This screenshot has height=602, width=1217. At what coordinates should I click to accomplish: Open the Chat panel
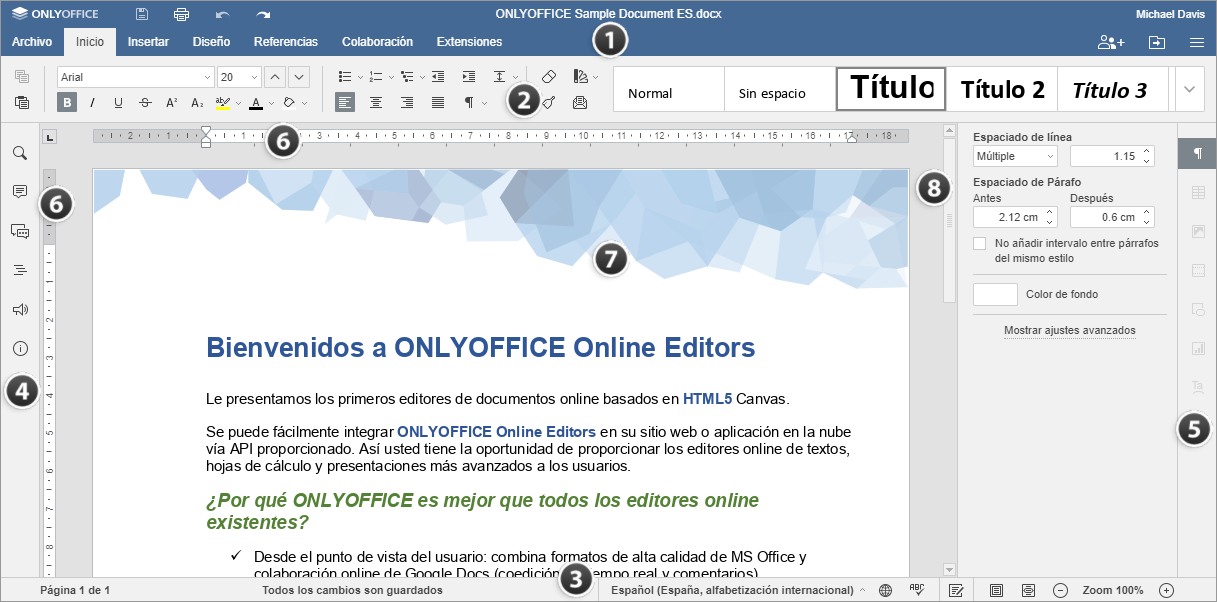[20, 228]
